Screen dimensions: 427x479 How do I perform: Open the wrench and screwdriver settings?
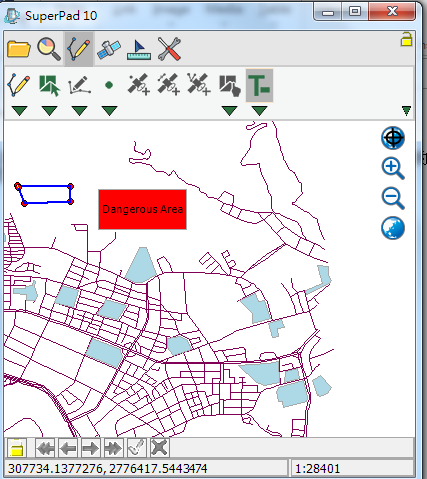(x=169, y=49)
